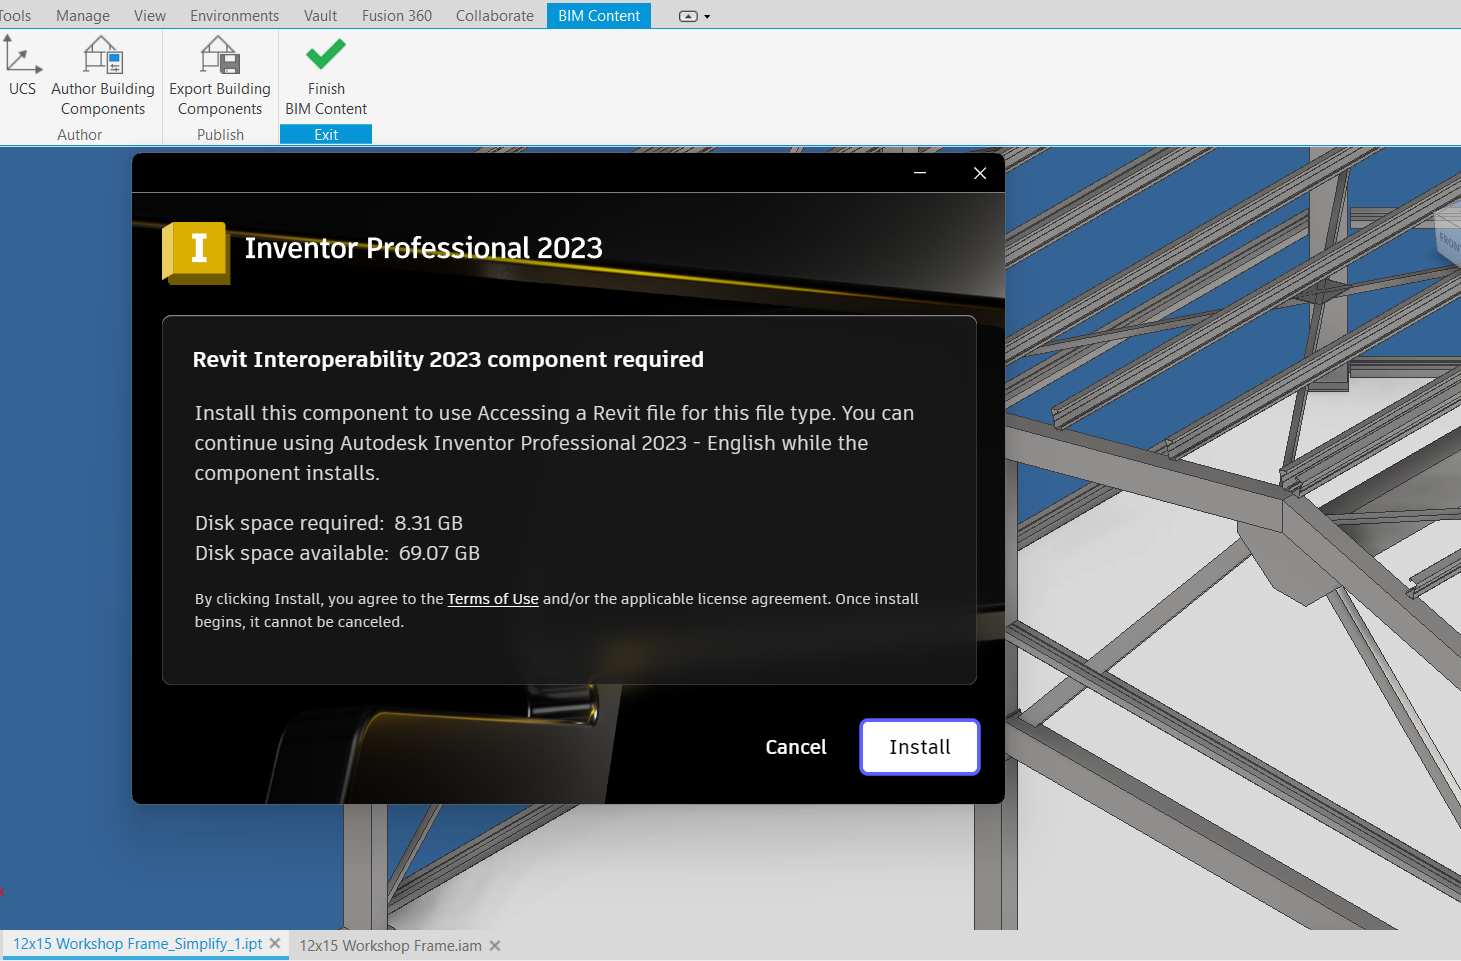Expand the ribbon display options dropdown arrow

pyautogui.click(x=707, y=16)
